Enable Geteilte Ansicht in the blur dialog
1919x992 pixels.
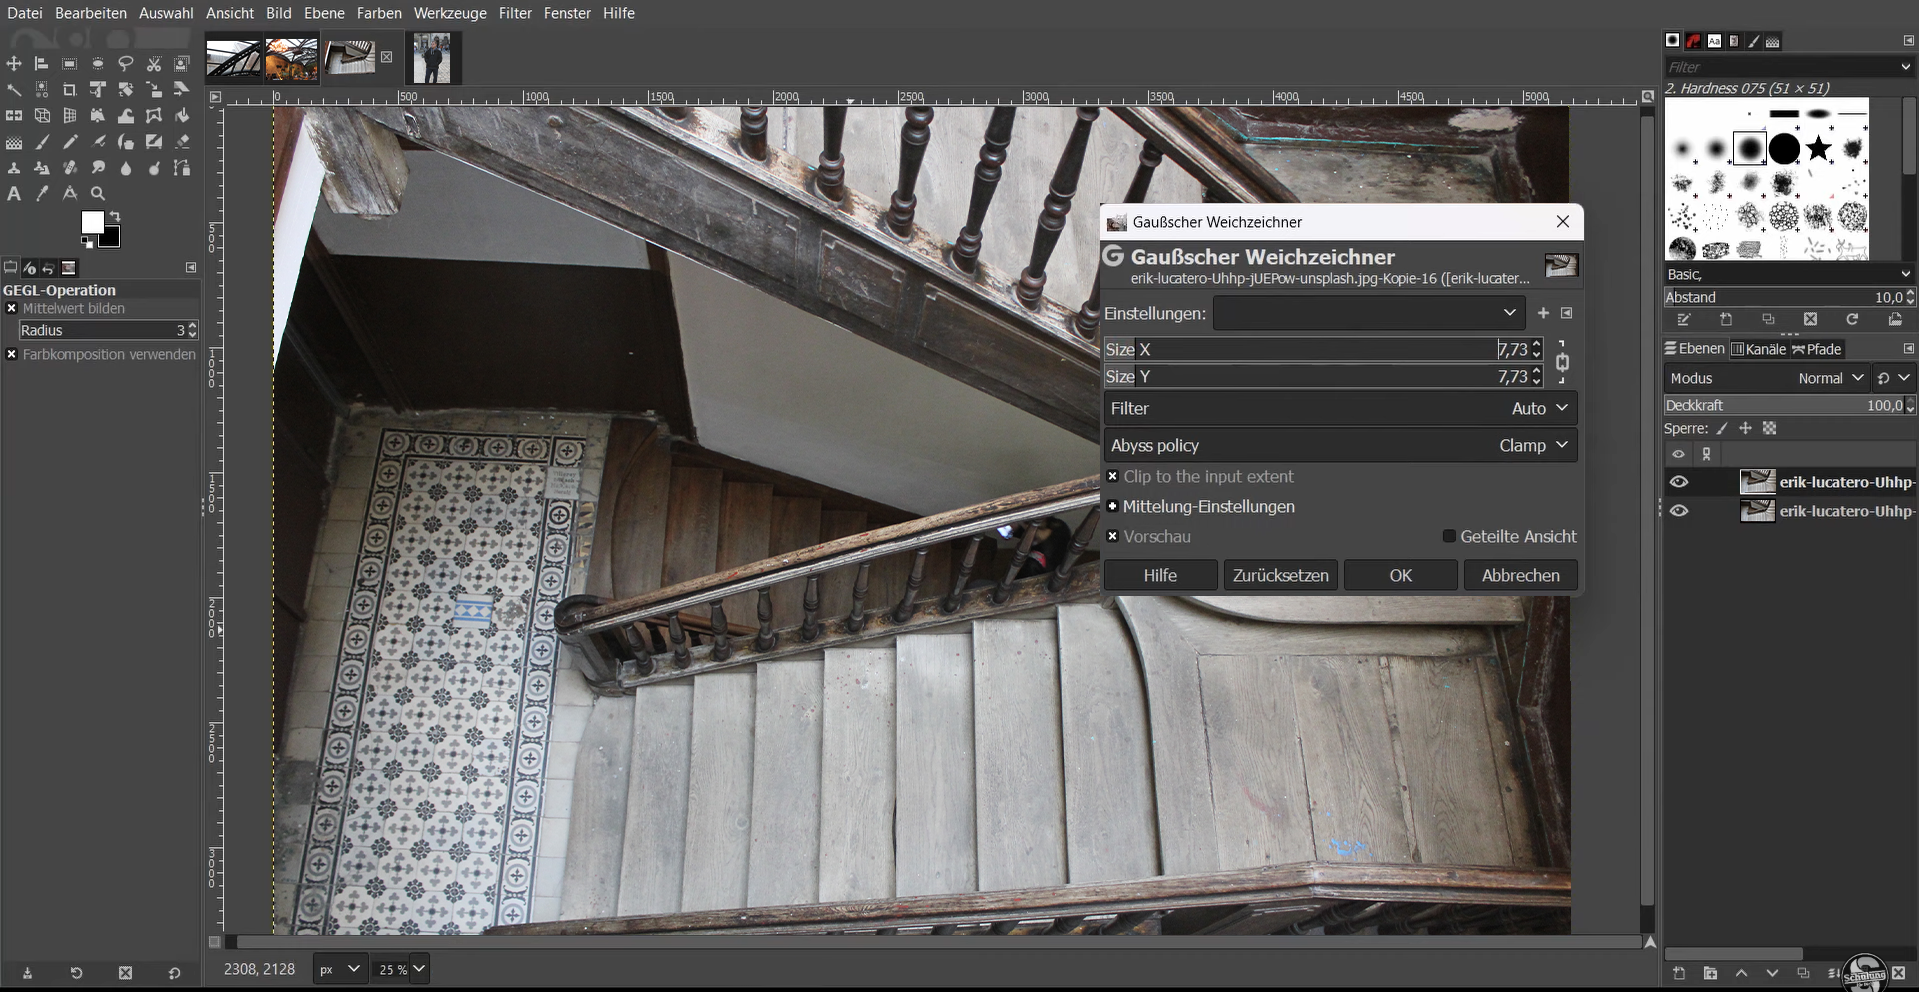1449,537
